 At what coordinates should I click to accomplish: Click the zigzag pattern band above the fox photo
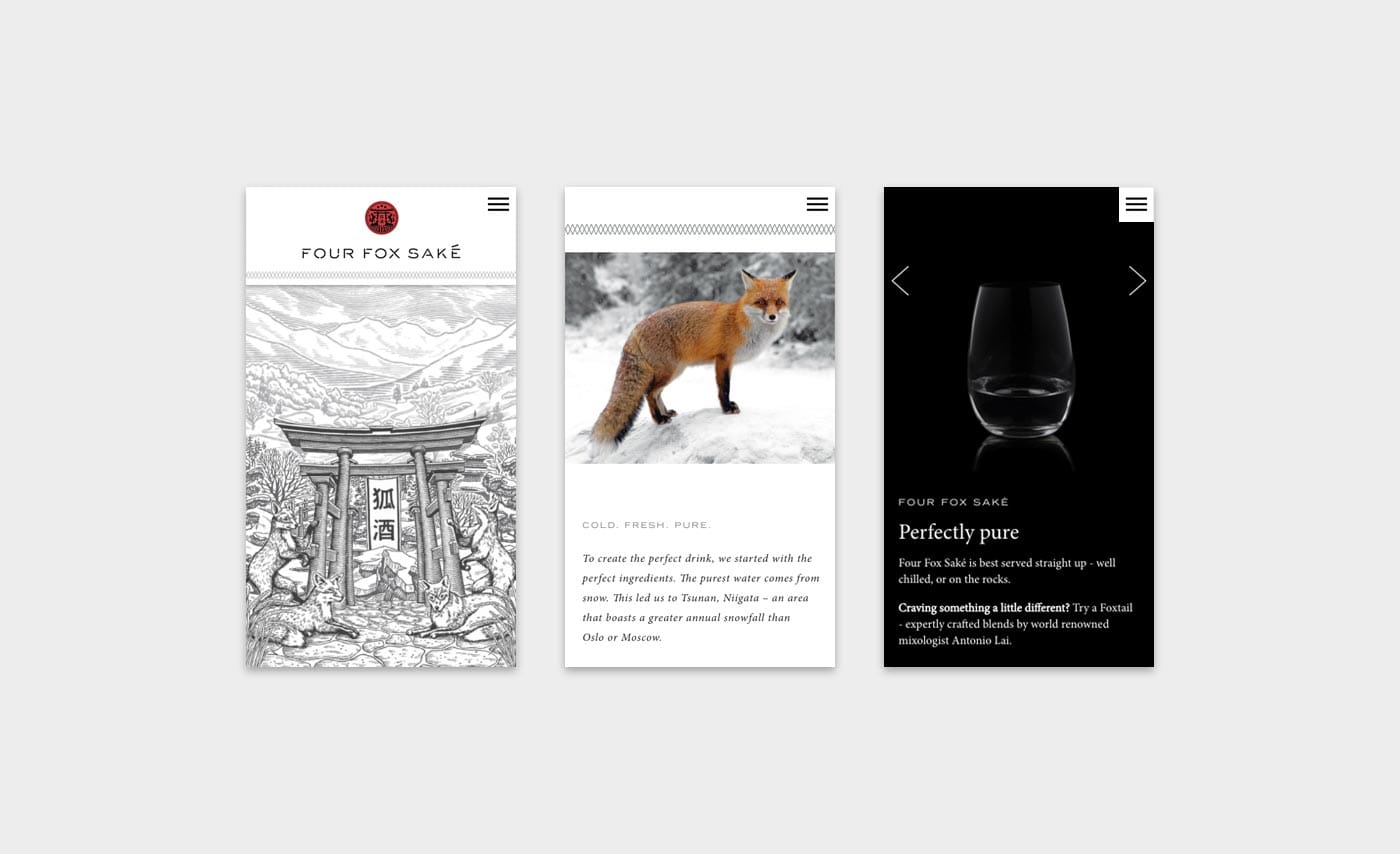(699, 230)
